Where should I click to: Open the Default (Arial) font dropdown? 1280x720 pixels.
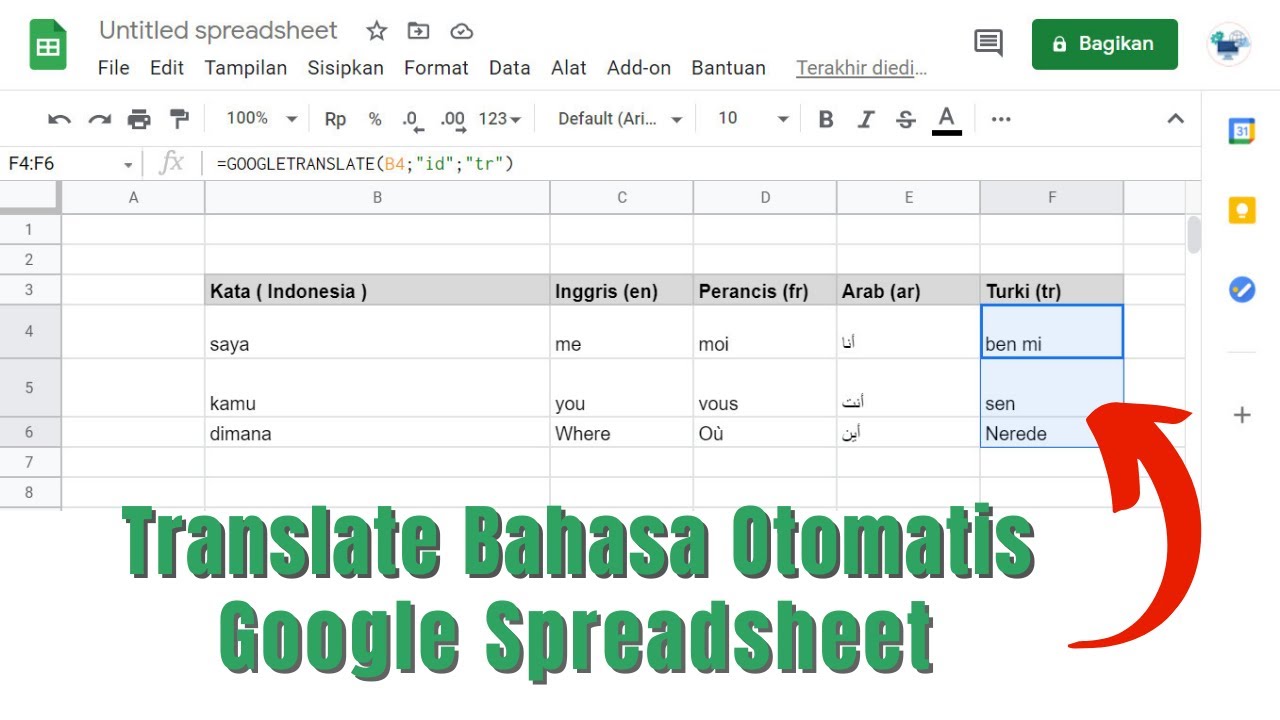click(x=620, y=119)
